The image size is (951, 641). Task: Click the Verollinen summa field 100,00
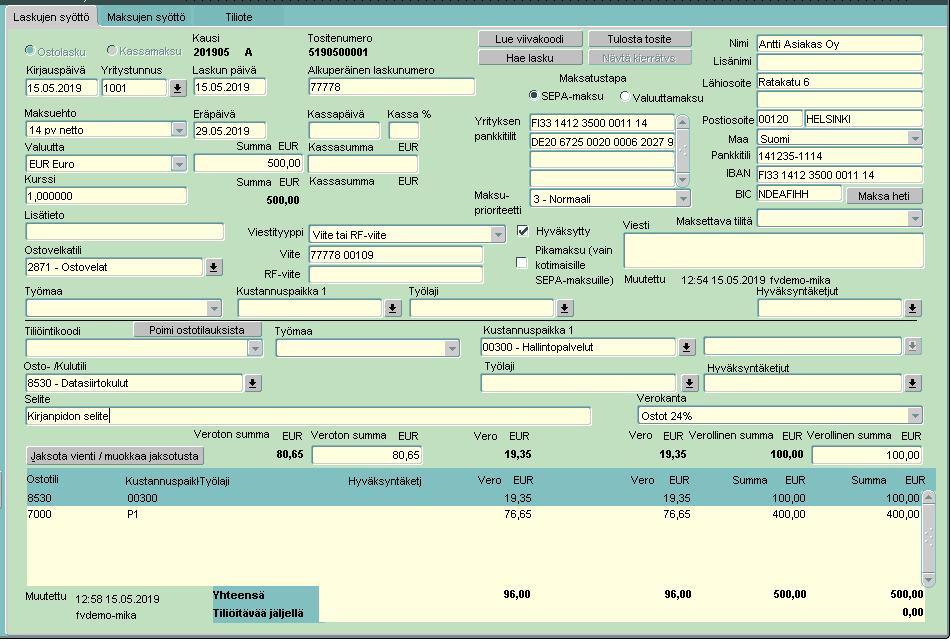point(867,455)
